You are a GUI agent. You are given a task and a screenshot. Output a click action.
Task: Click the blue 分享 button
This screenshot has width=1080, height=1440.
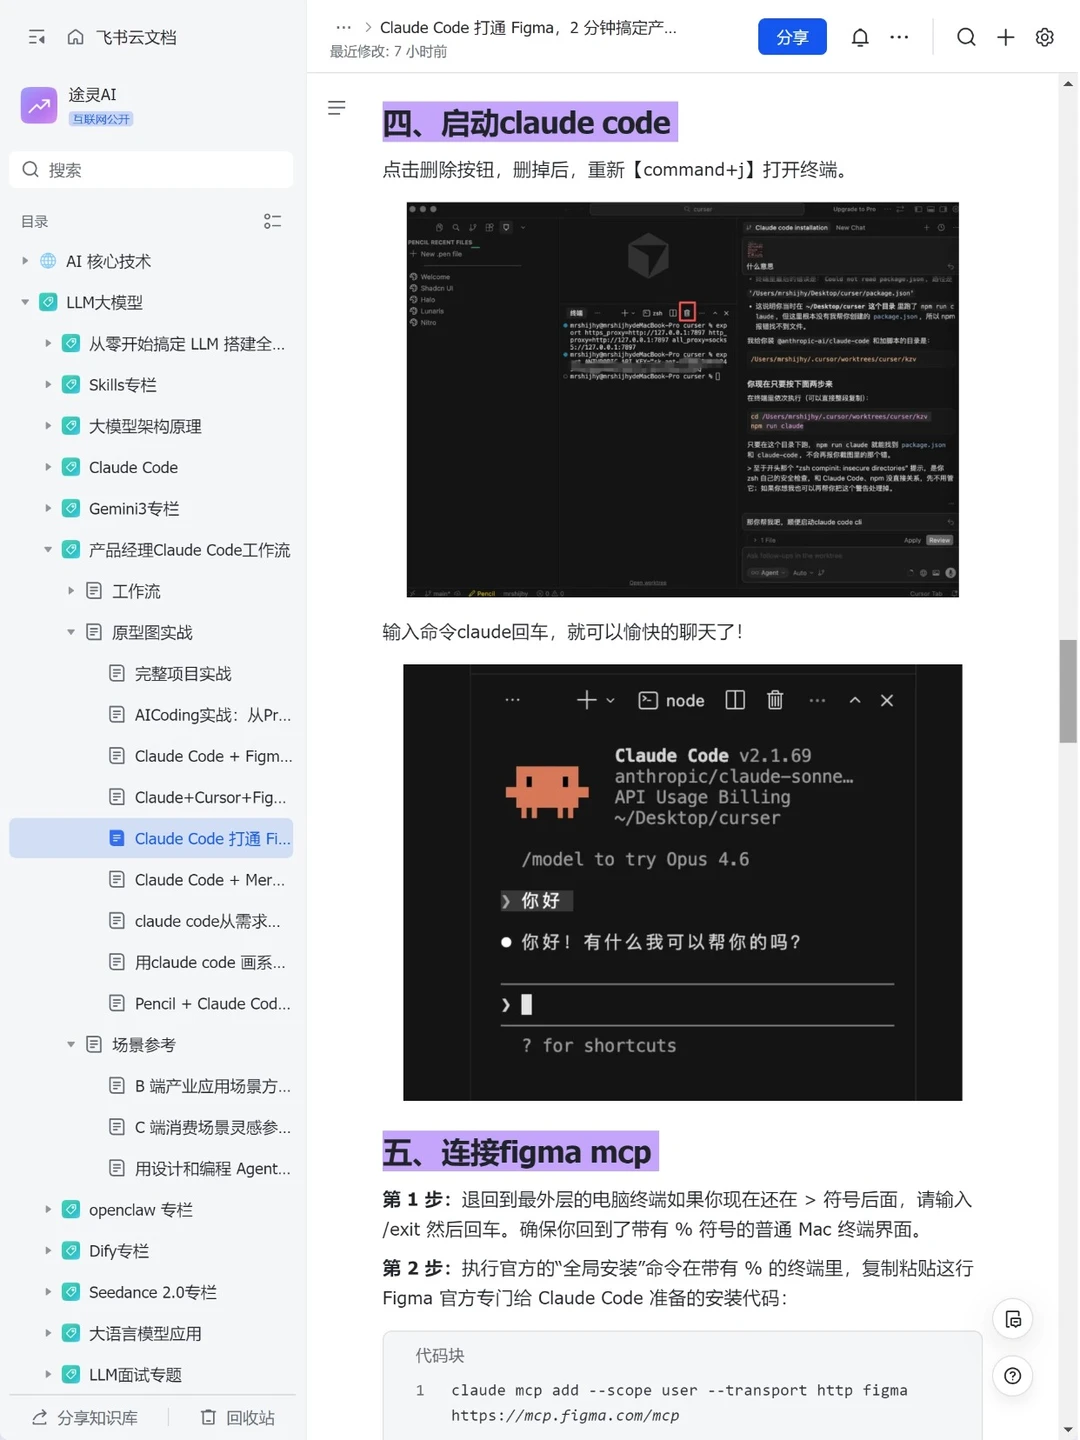(x=792, y=37)
